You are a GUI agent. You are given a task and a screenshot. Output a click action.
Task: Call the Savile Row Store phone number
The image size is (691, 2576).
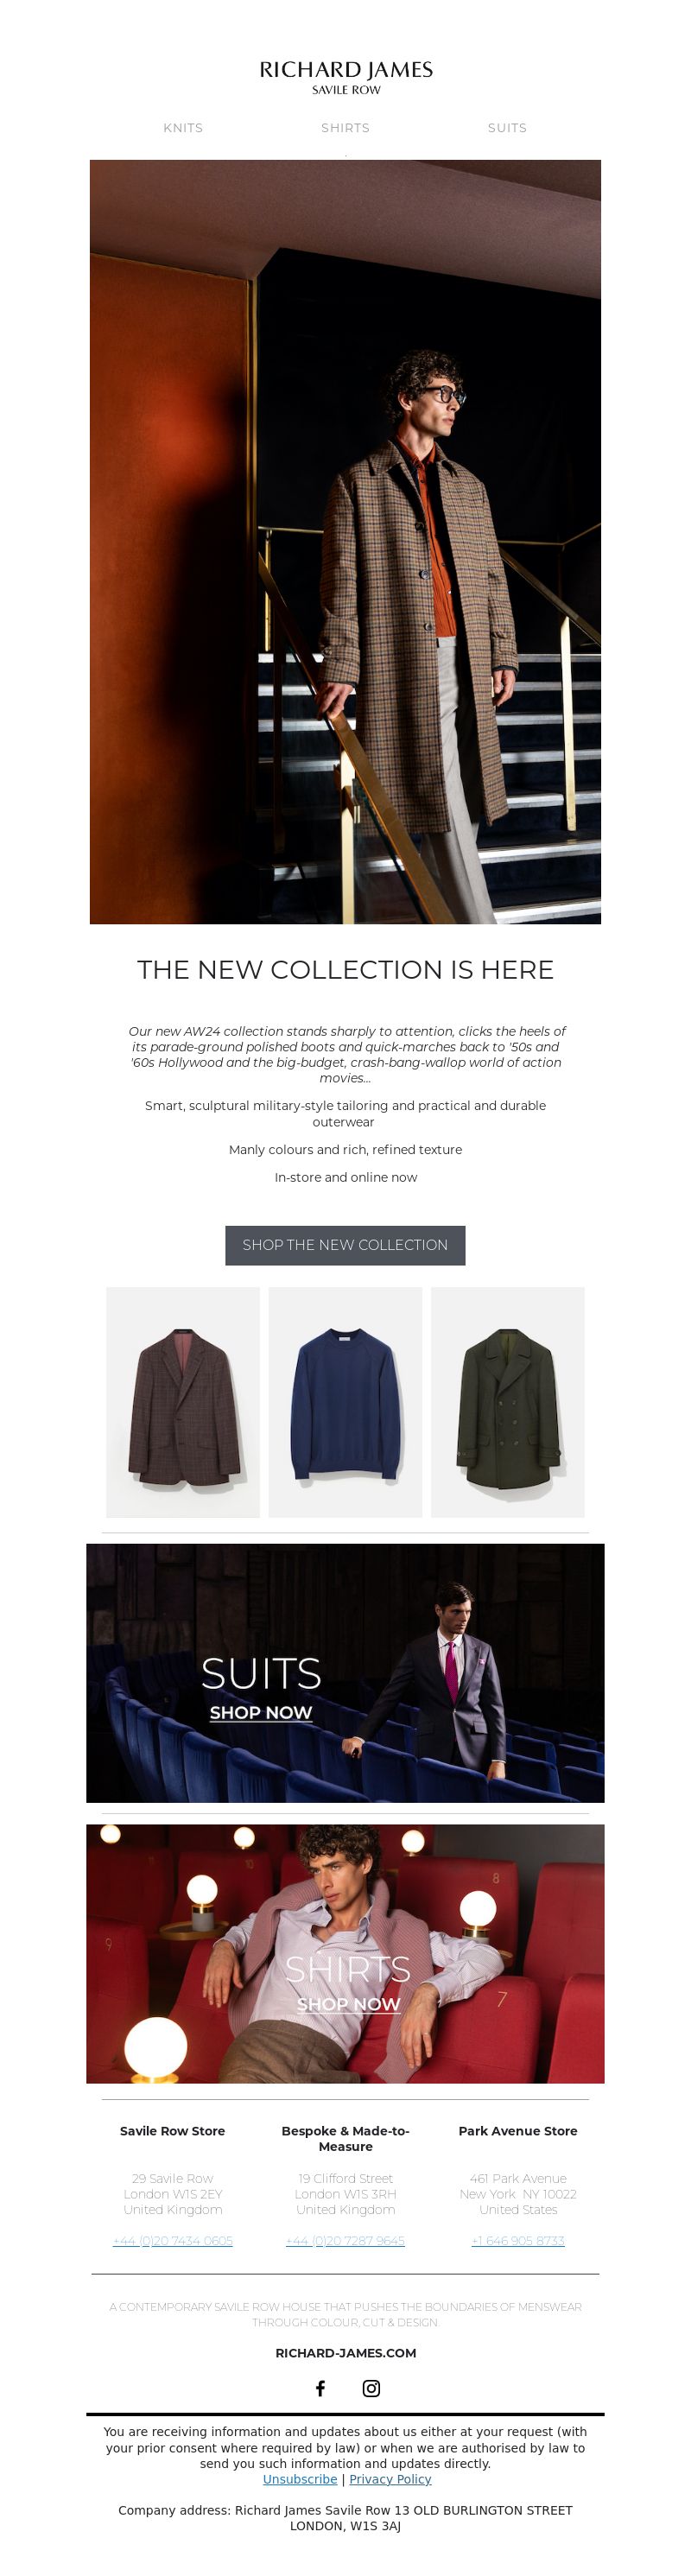coord(173,2241)
